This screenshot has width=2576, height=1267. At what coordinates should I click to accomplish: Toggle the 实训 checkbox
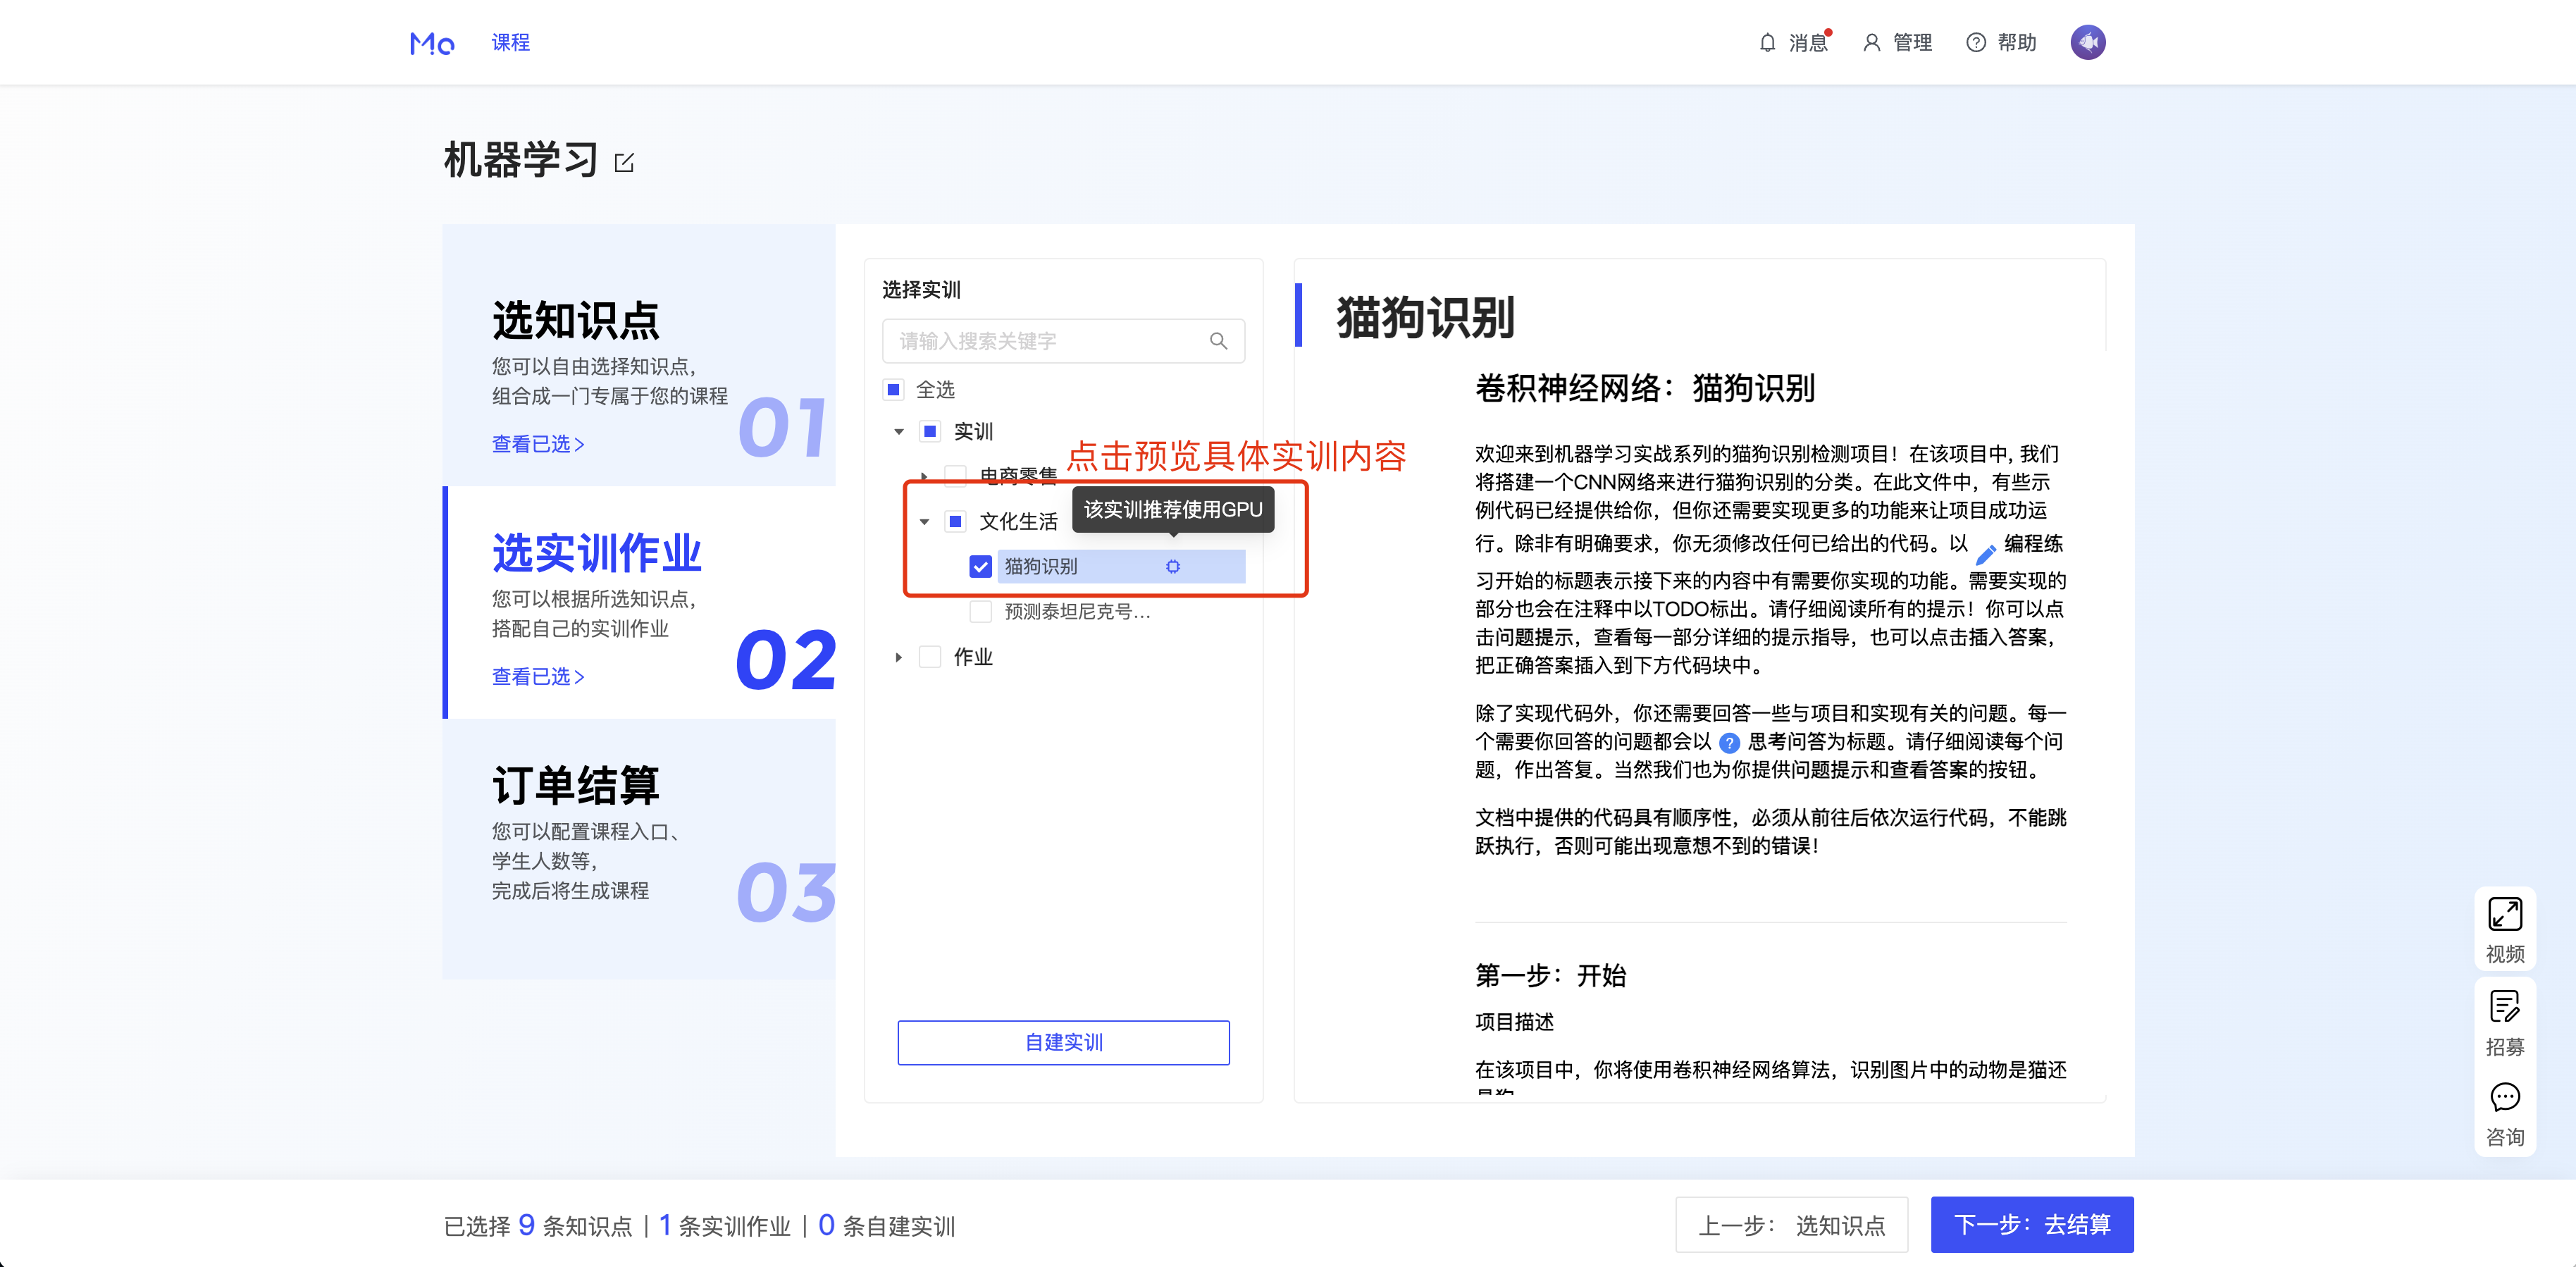click(930, 432)
